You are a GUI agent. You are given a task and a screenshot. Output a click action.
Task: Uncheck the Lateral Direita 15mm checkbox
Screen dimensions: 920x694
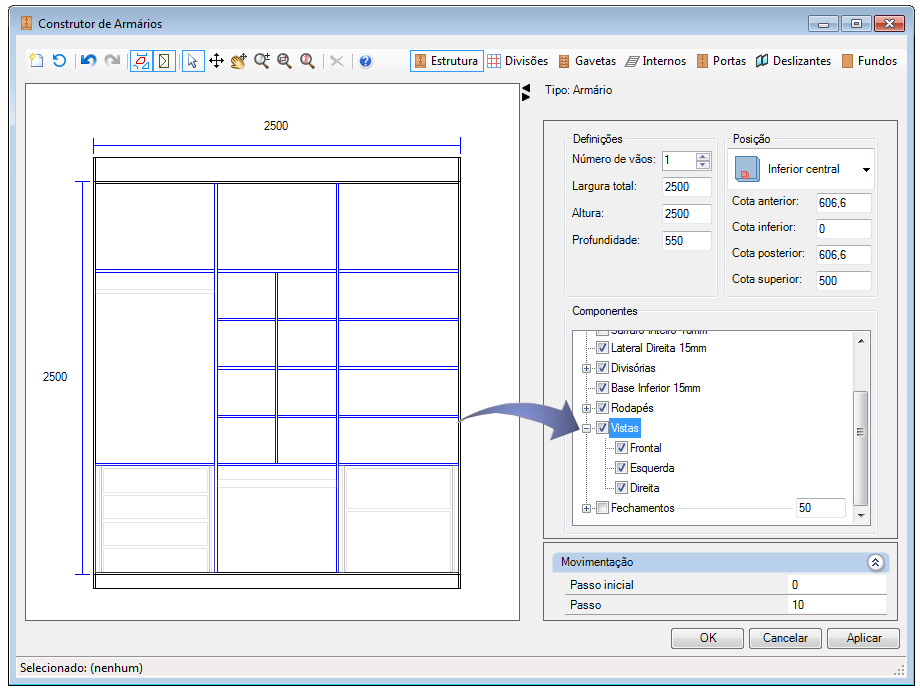602,348
